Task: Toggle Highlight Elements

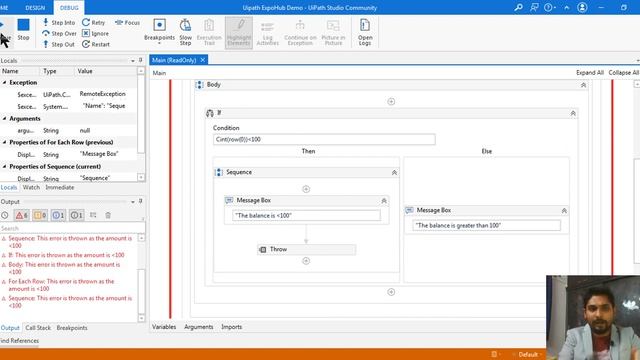Action: (239, 32)
